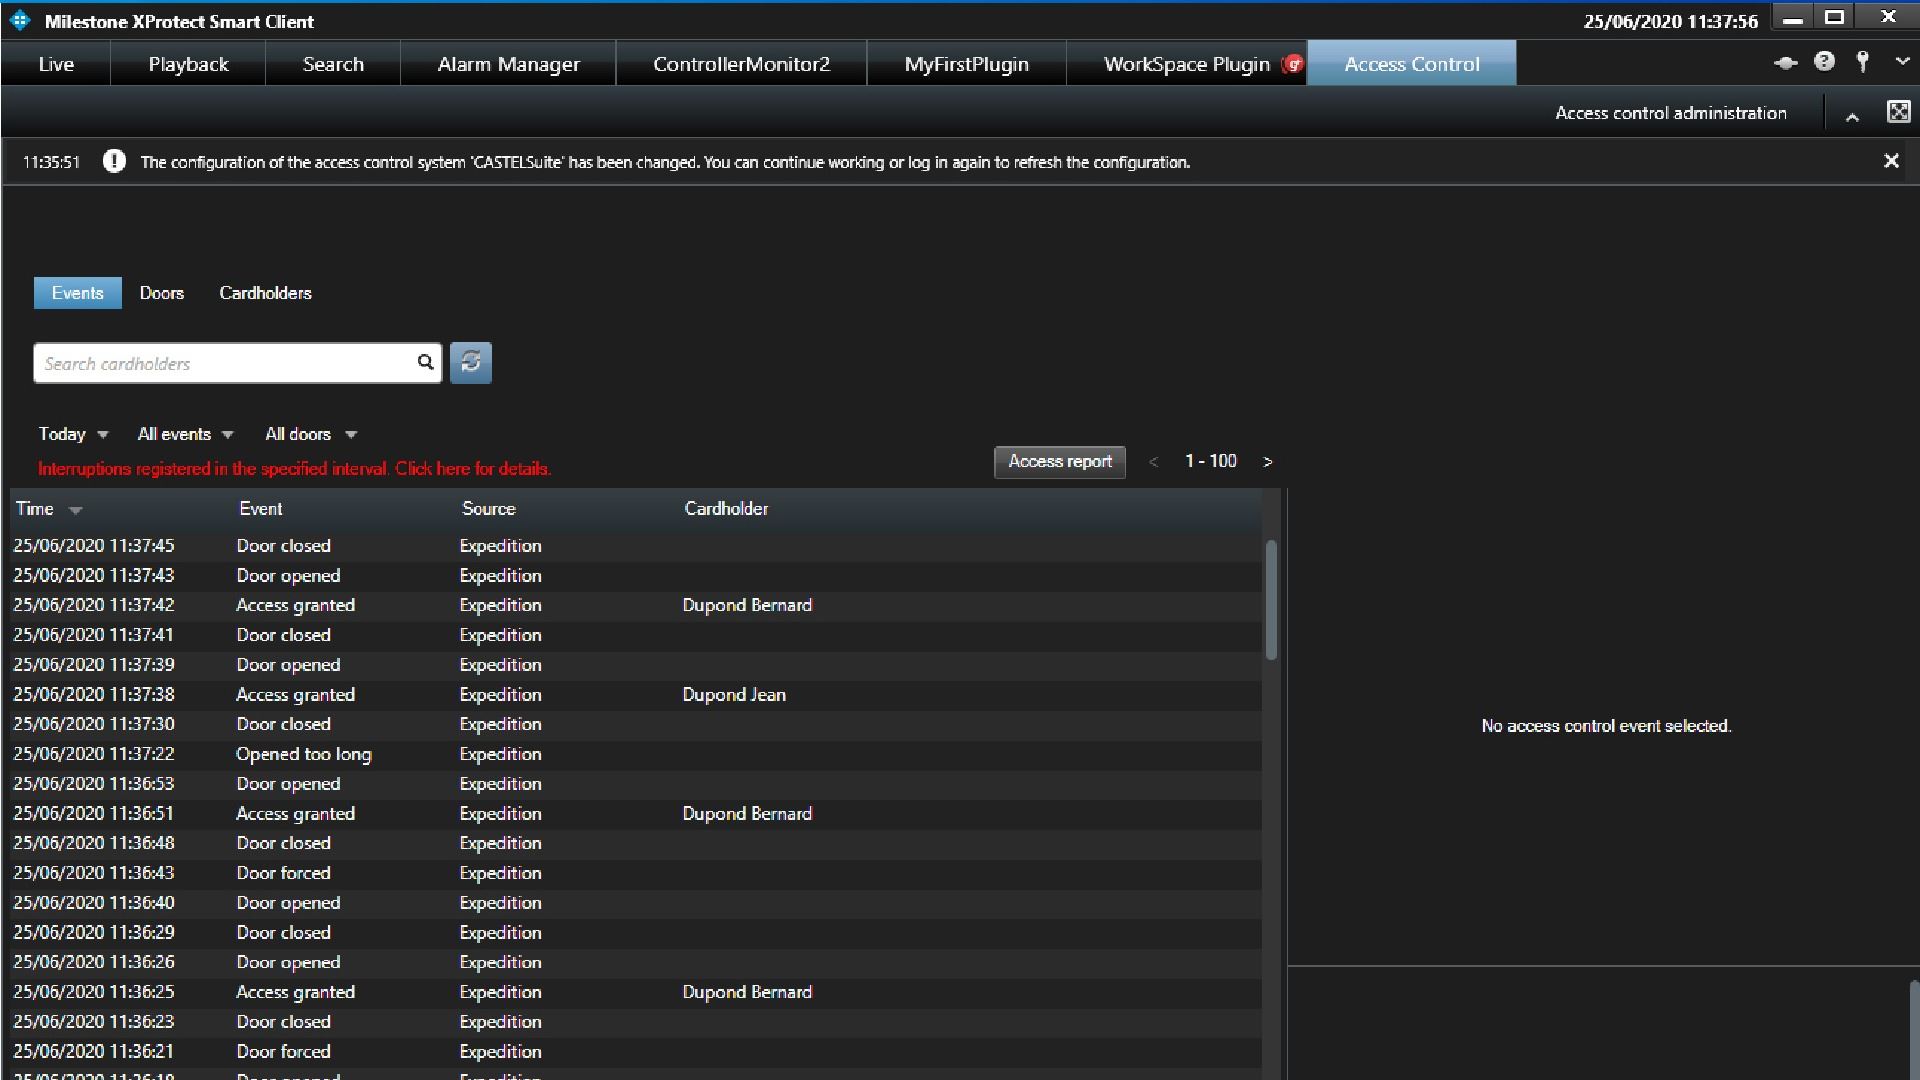Select Door closed row at 11:37:41
Image resolution: width=1920 pixels, height=1080 pixels.
point(636,635)
